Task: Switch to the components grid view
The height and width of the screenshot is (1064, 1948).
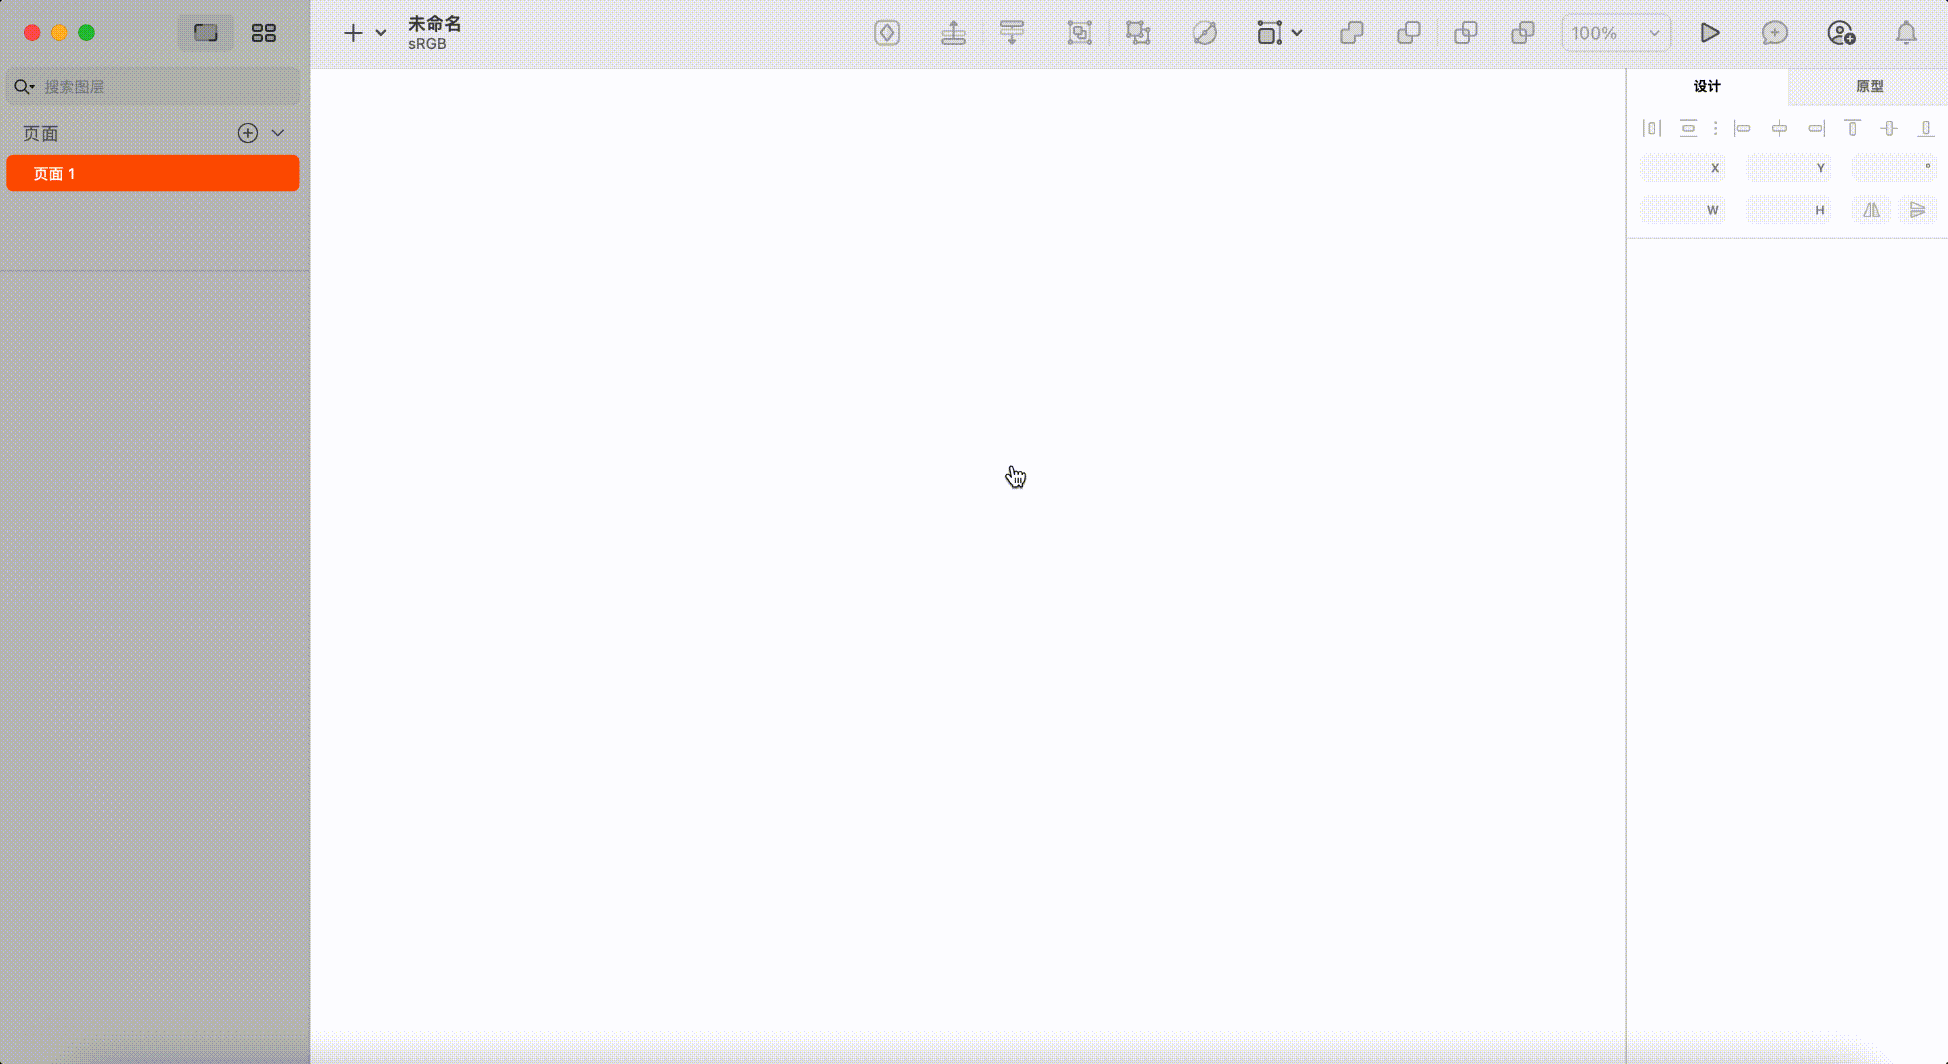Action: pos(264,33)
